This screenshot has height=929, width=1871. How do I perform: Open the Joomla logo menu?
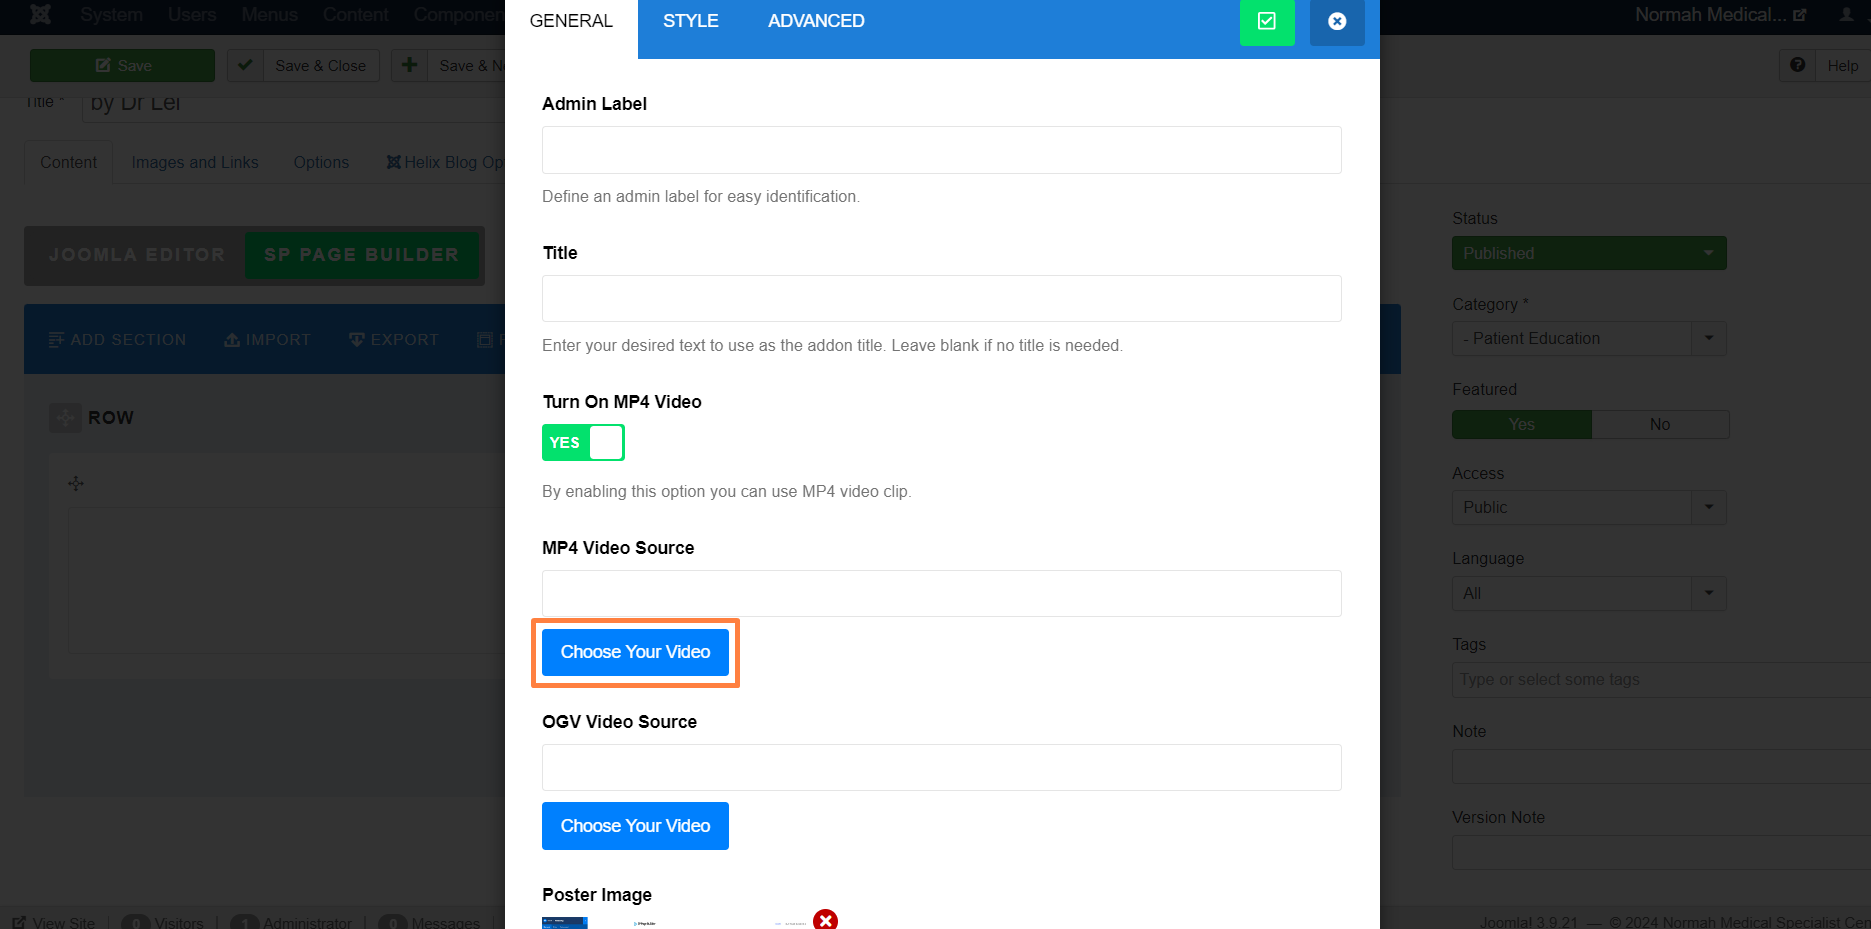point(40,15)
